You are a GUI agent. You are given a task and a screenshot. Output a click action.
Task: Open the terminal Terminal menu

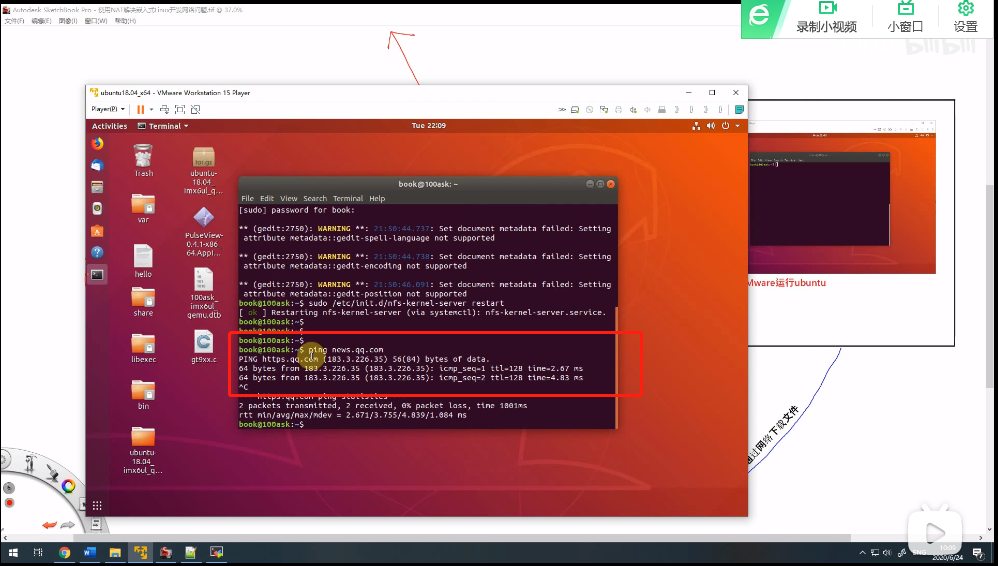[x=348, y=199]
